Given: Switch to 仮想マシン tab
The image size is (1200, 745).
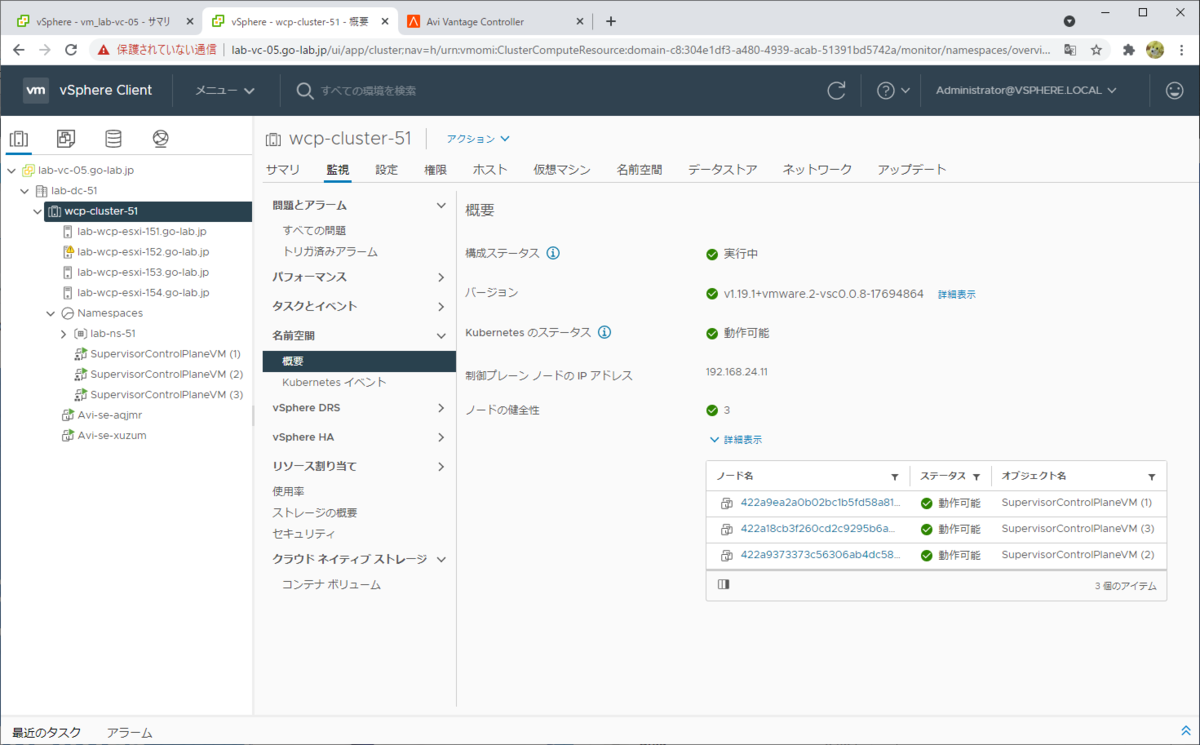Looking at the screenshot, I should tap(562, 170).
